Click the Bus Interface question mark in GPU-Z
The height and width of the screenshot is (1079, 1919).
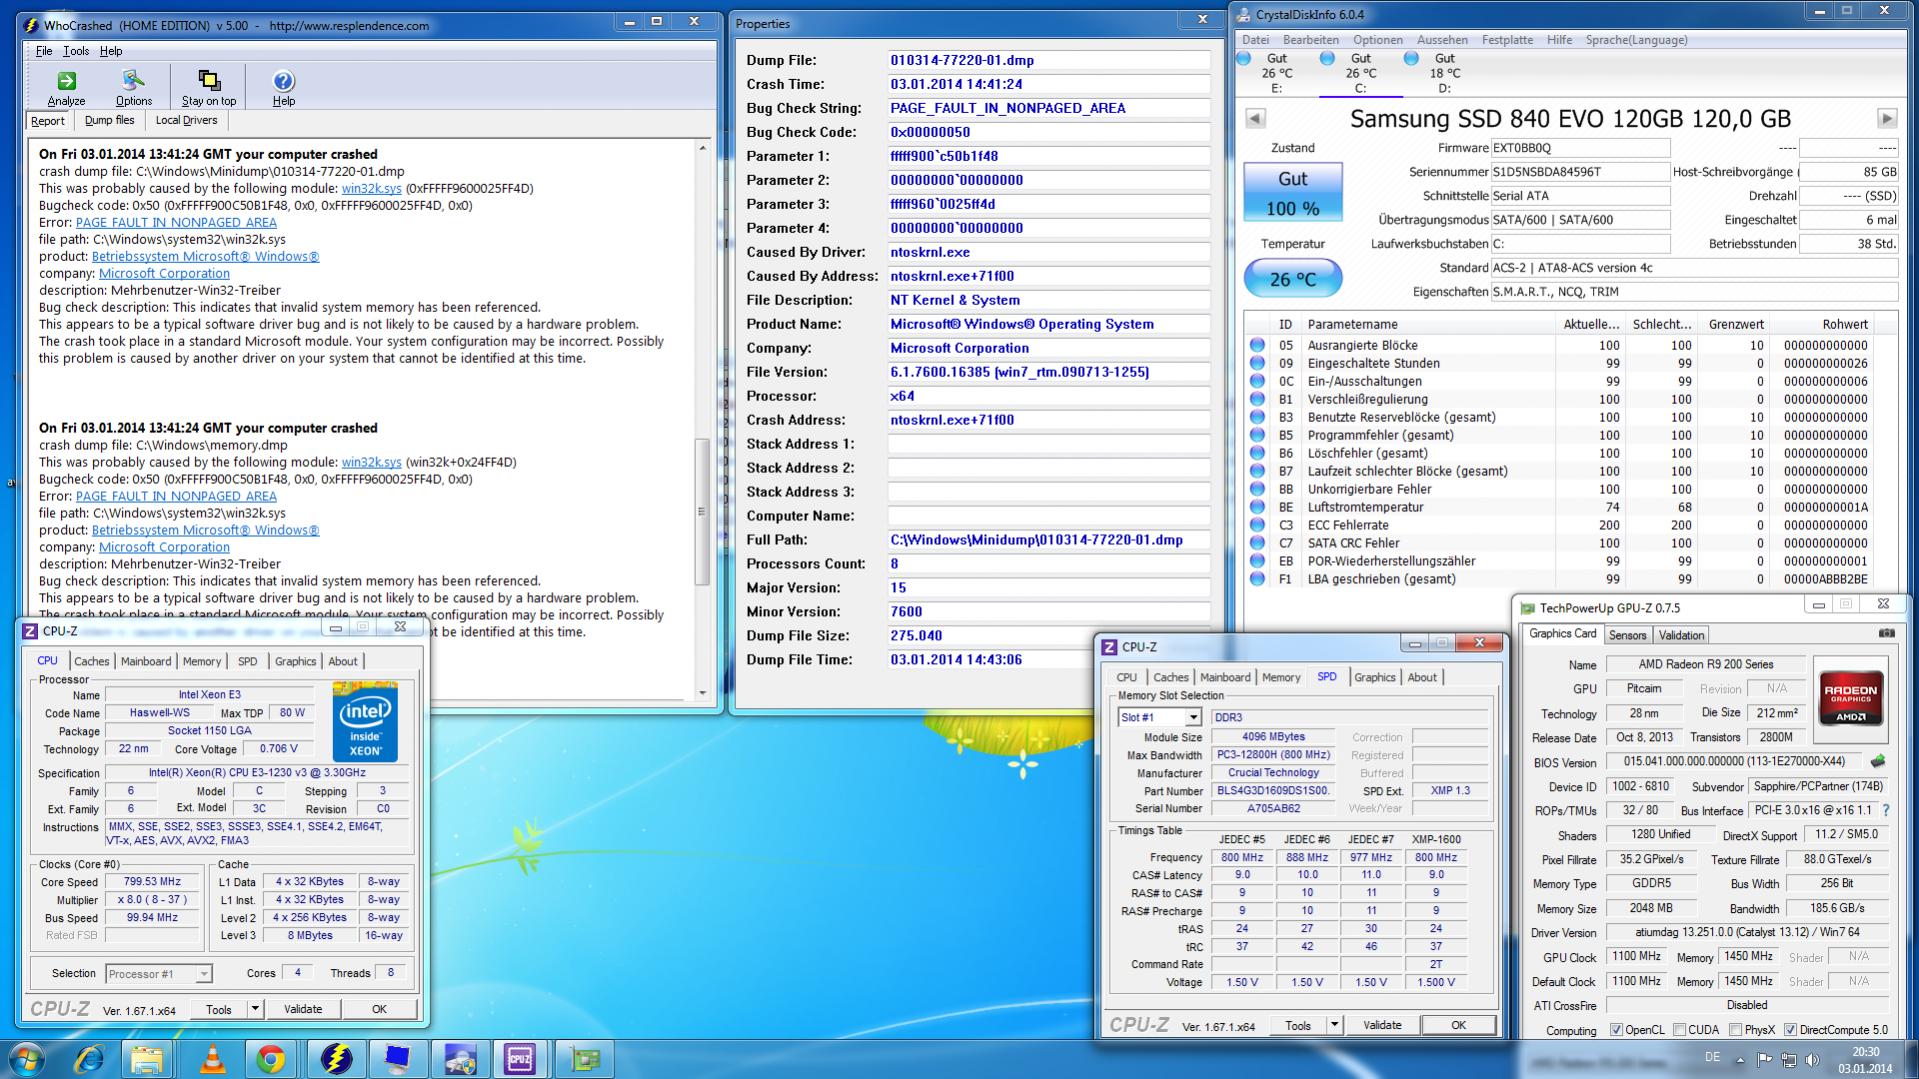1886,810
